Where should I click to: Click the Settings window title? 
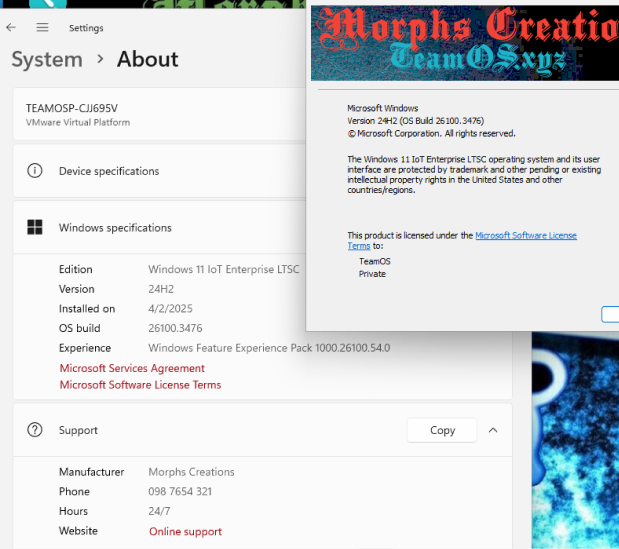[86, 28]
